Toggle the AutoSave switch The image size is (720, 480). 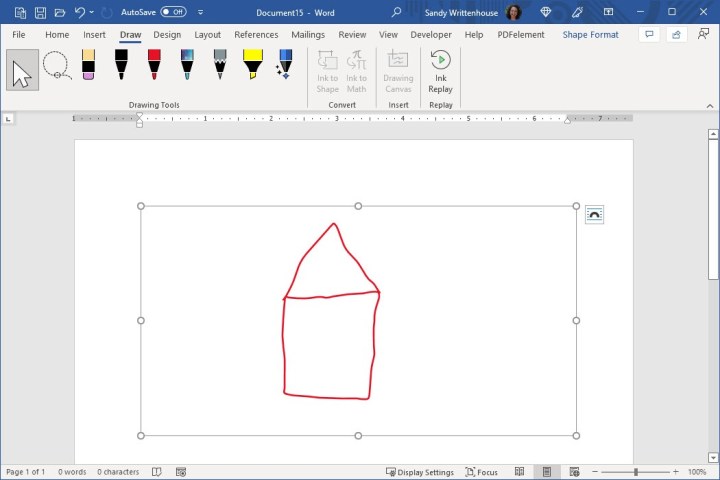pyautogui.click(x=173, y=12)
